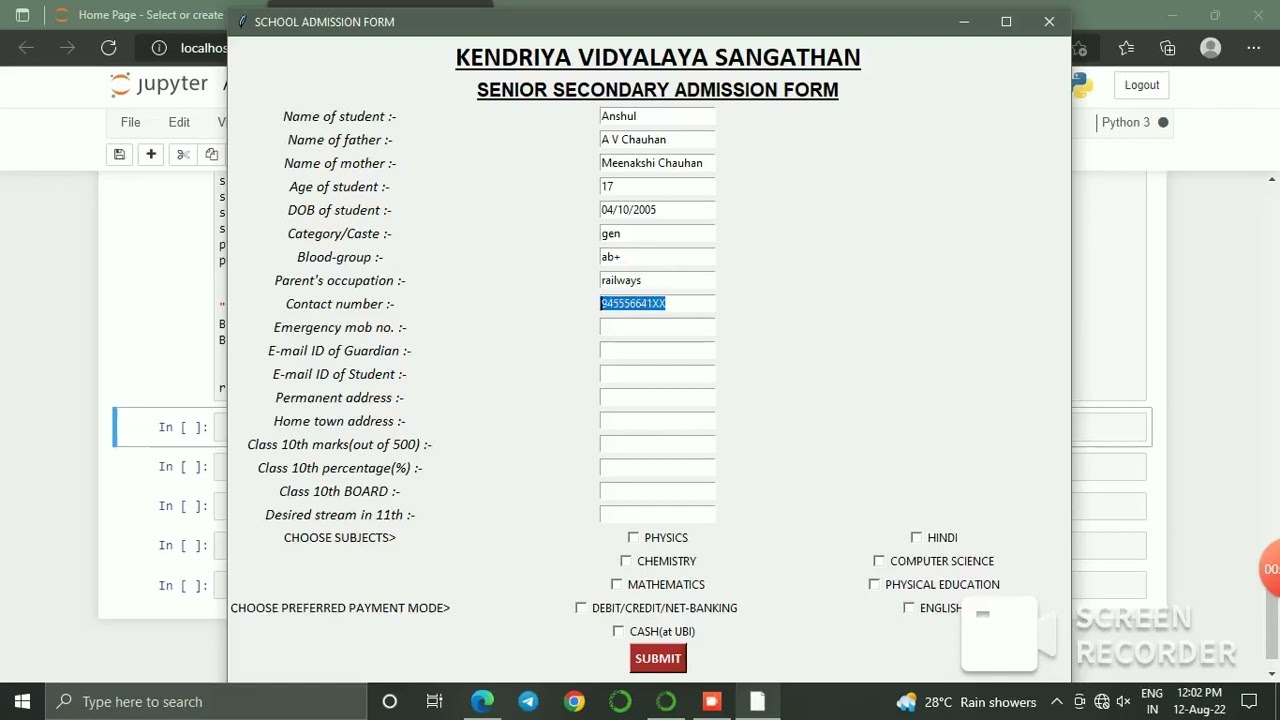
Task: Tick the HINDI subject checkbox
Action: point(916,538)
